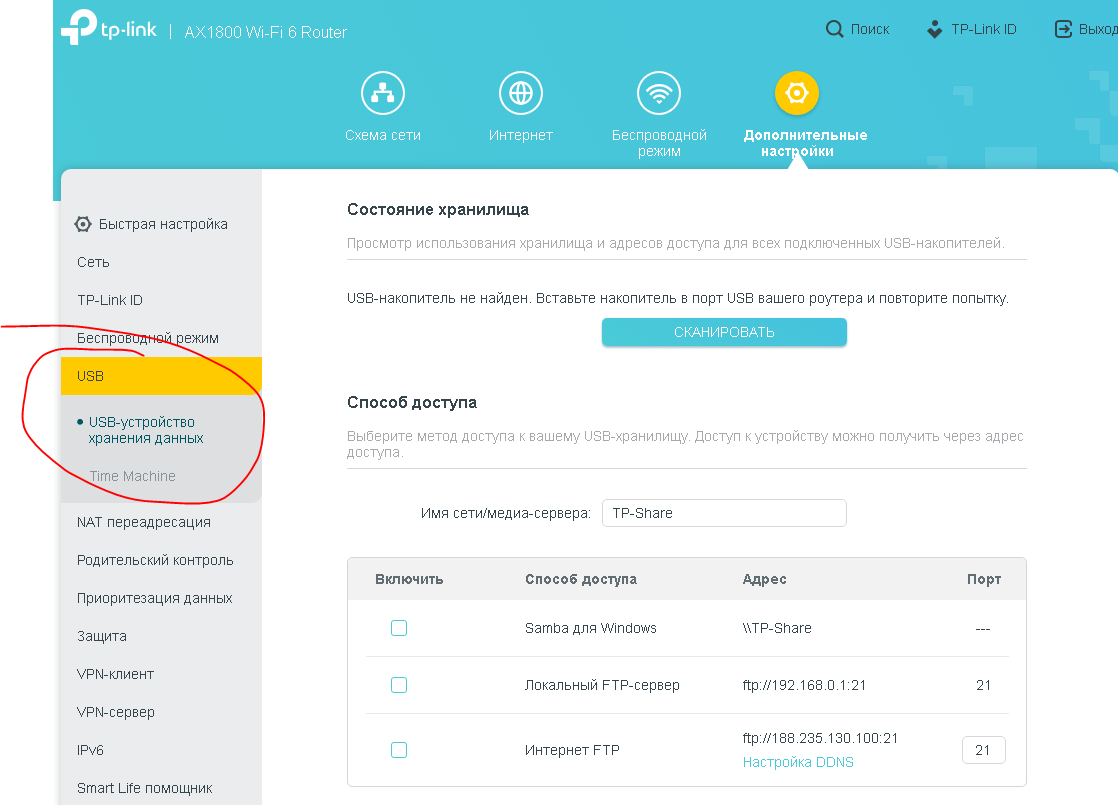The height and width of the screenshot is (805, 1118).
Task: Click the search magnifier icon
Action: (834, 30)
